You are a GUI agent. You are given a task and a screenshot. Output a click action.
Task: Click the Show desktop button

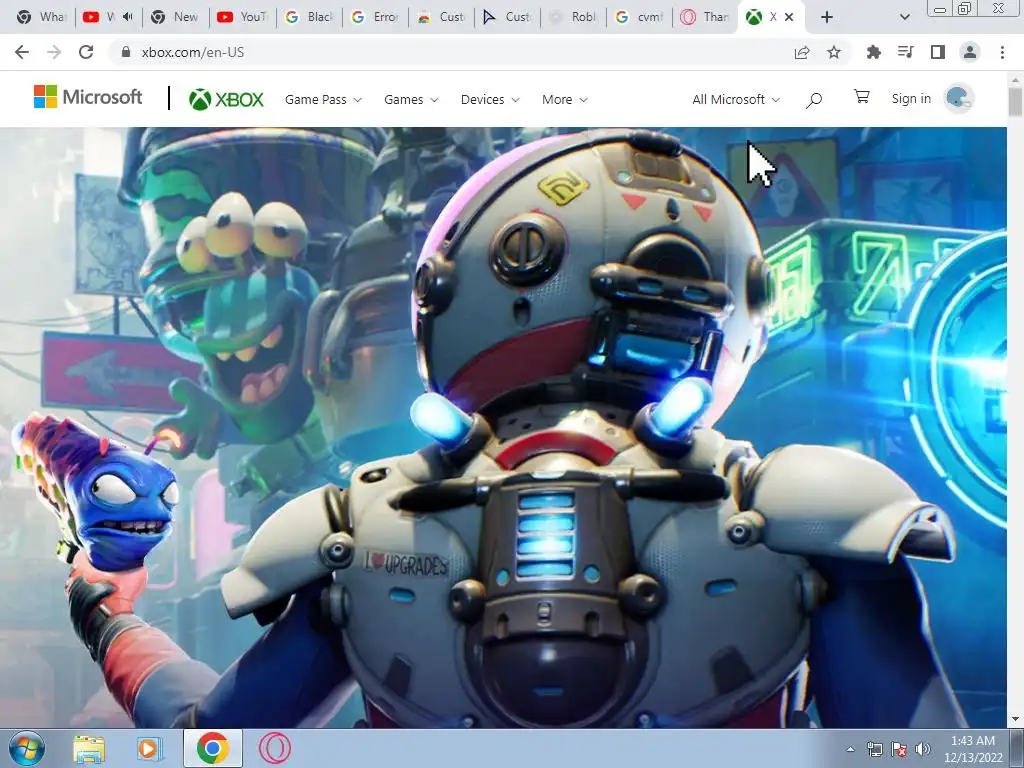pos(1017,748)
